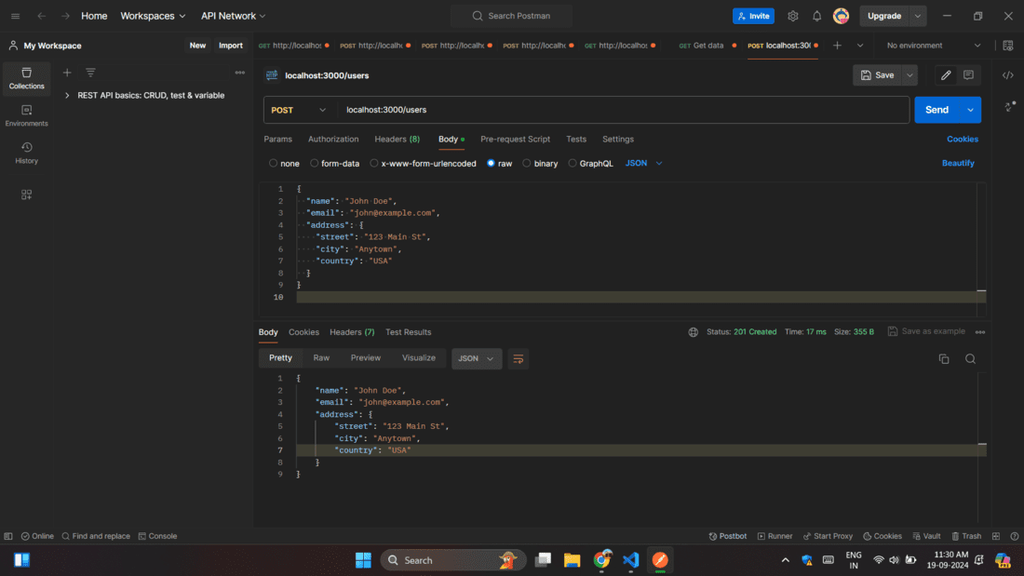Screen dimensions: 1024x576
Task: Toggle the response word wrap icon
Action: click(518, 359)
